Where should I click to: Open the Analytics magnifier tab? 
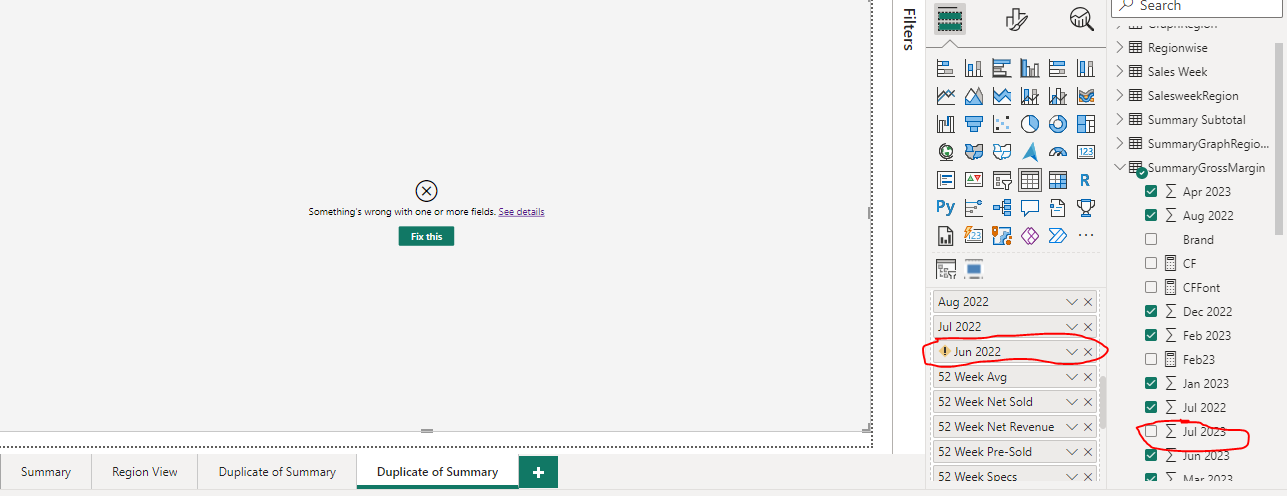tap(1081, 19)
